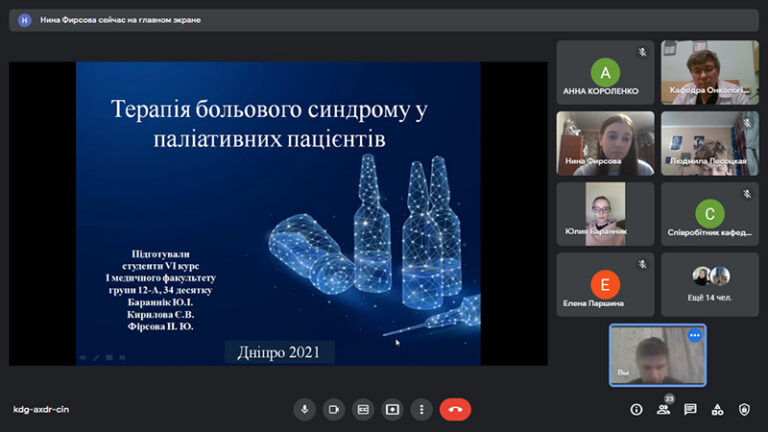Screen dimensions: 768x432
Task: Mute the microphone in the call bar
Action: 305,409
